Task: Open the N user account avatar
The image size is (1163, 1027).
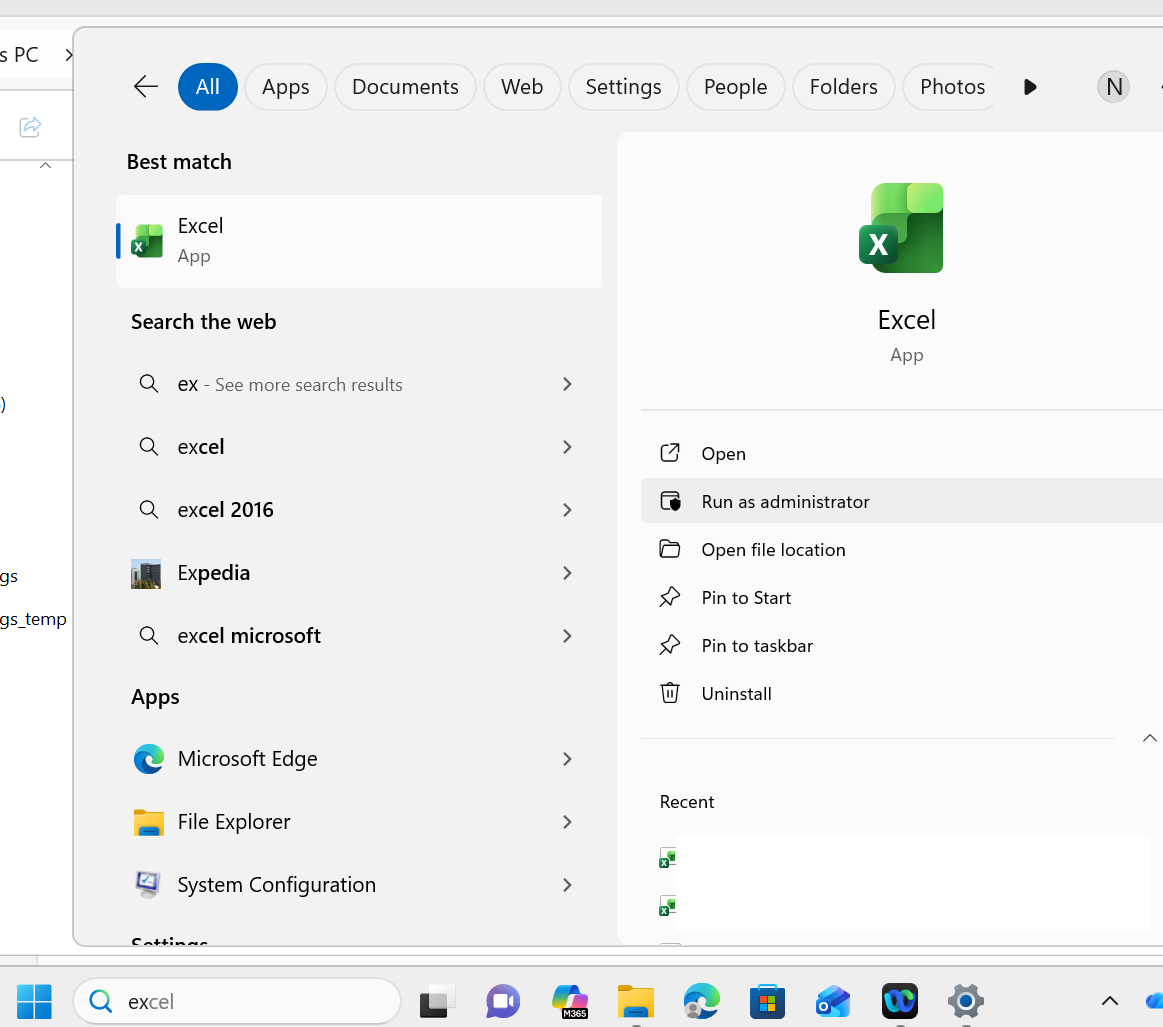Action: tap(1113, 87)
